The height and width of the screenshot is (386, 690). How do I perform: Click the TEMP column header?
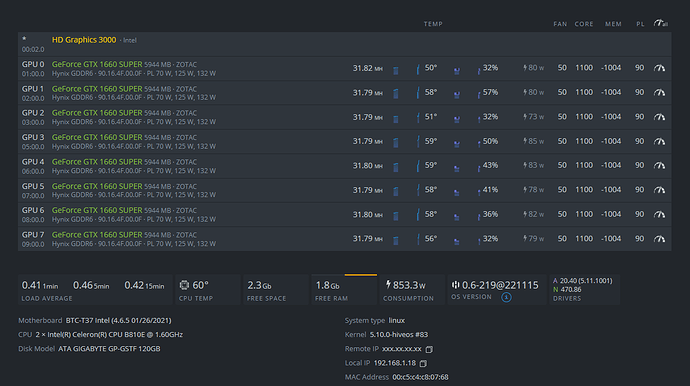click(433, 24)
